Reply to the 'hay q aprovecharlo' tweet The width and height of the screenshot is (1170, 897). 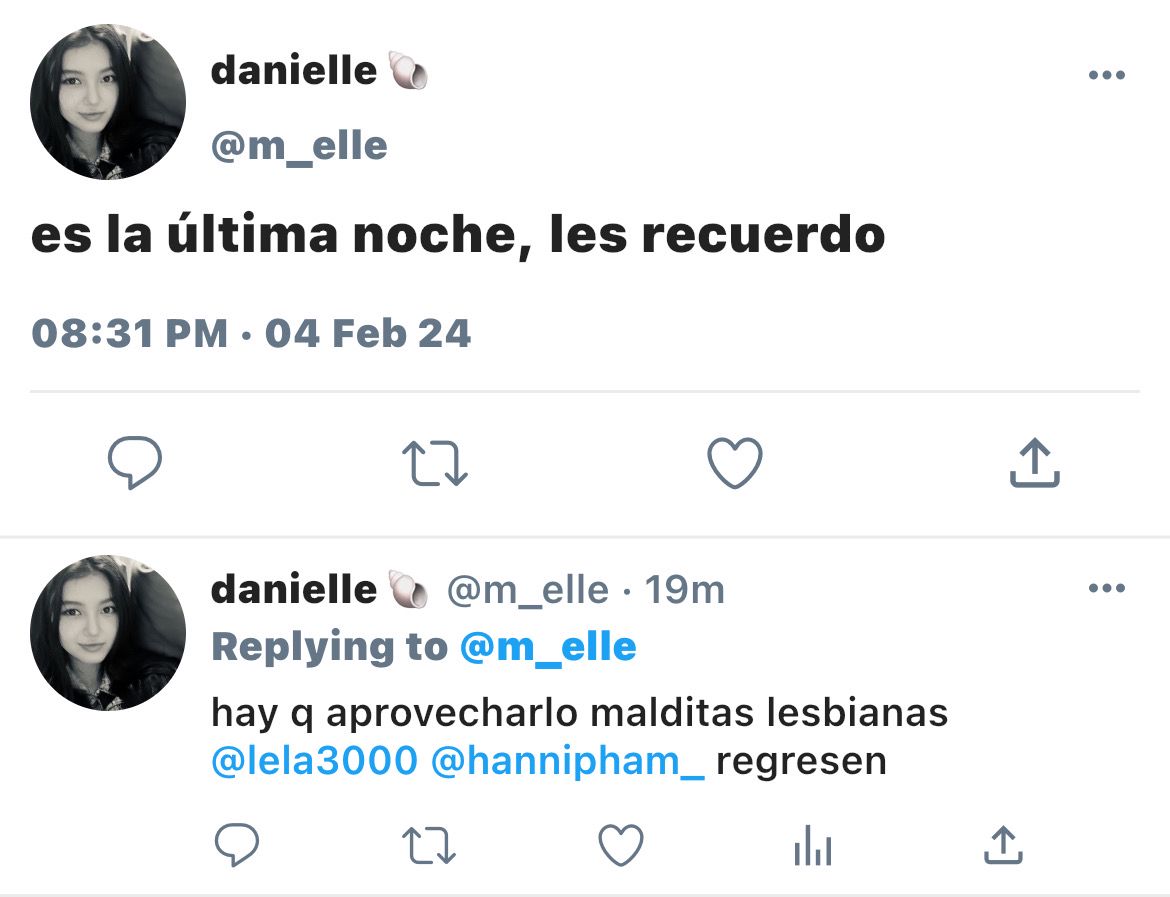237,845
